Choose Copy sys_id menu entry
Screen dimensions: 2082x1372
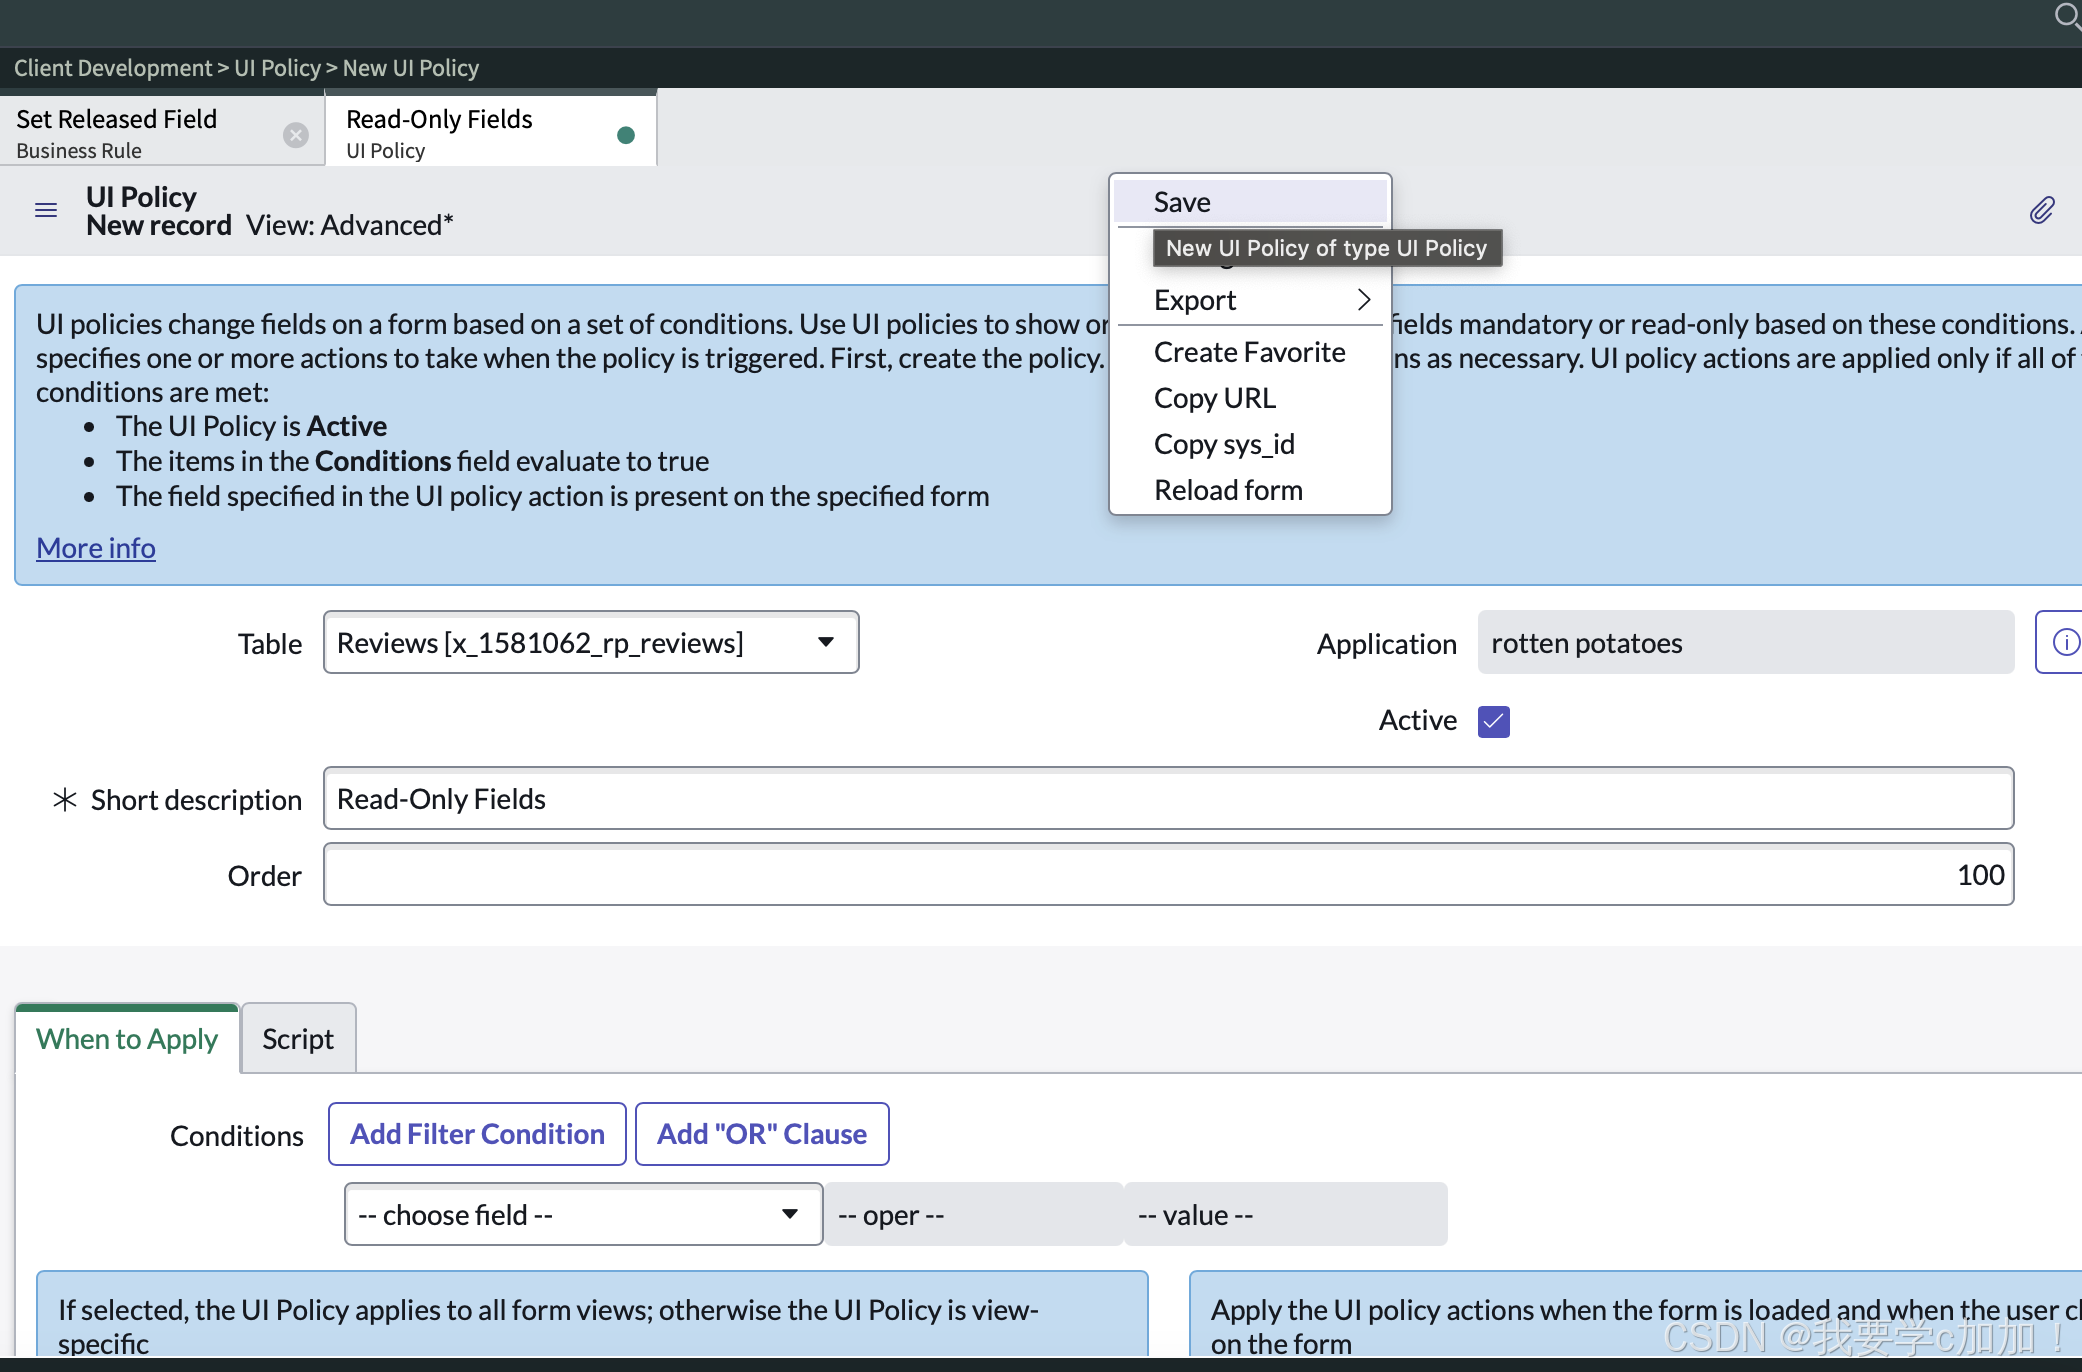click(1224, 444)
